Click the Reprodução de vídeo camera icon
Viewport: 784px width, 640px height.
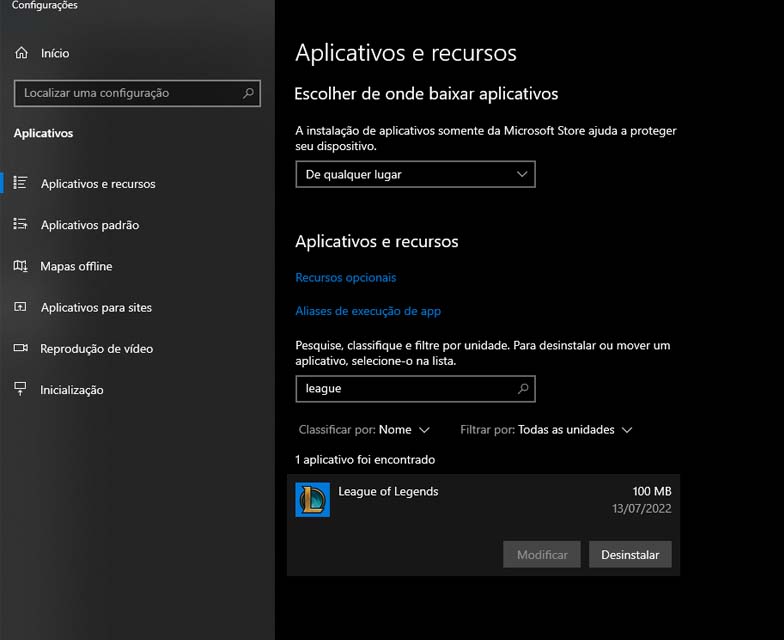(20, 348)
